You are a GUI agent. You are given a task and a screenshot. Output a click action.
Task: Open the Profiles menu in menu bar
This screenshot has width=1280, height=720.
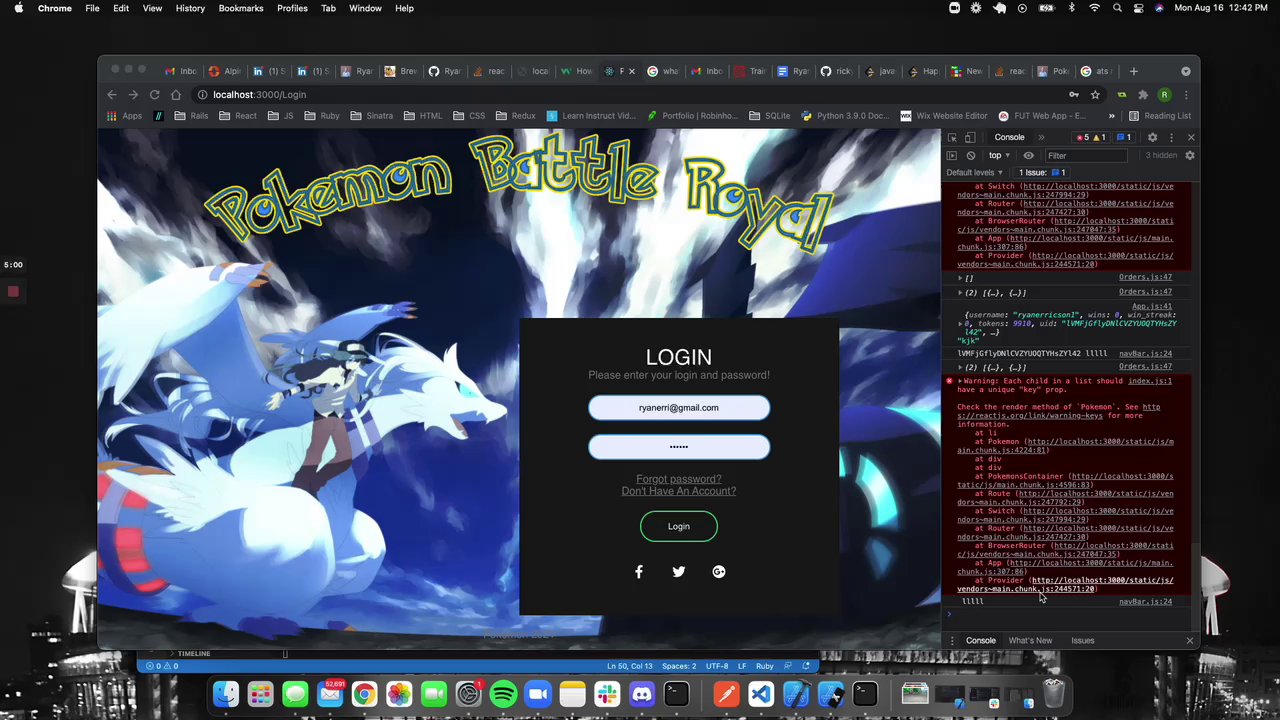tap(292, 8)
